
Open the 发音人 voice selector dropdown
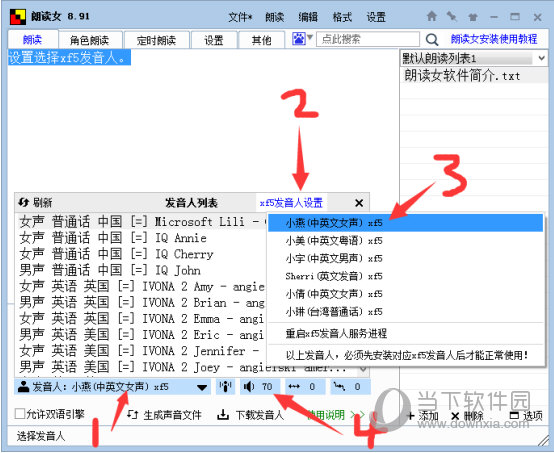pyautogui.click(x=112, y=387)
